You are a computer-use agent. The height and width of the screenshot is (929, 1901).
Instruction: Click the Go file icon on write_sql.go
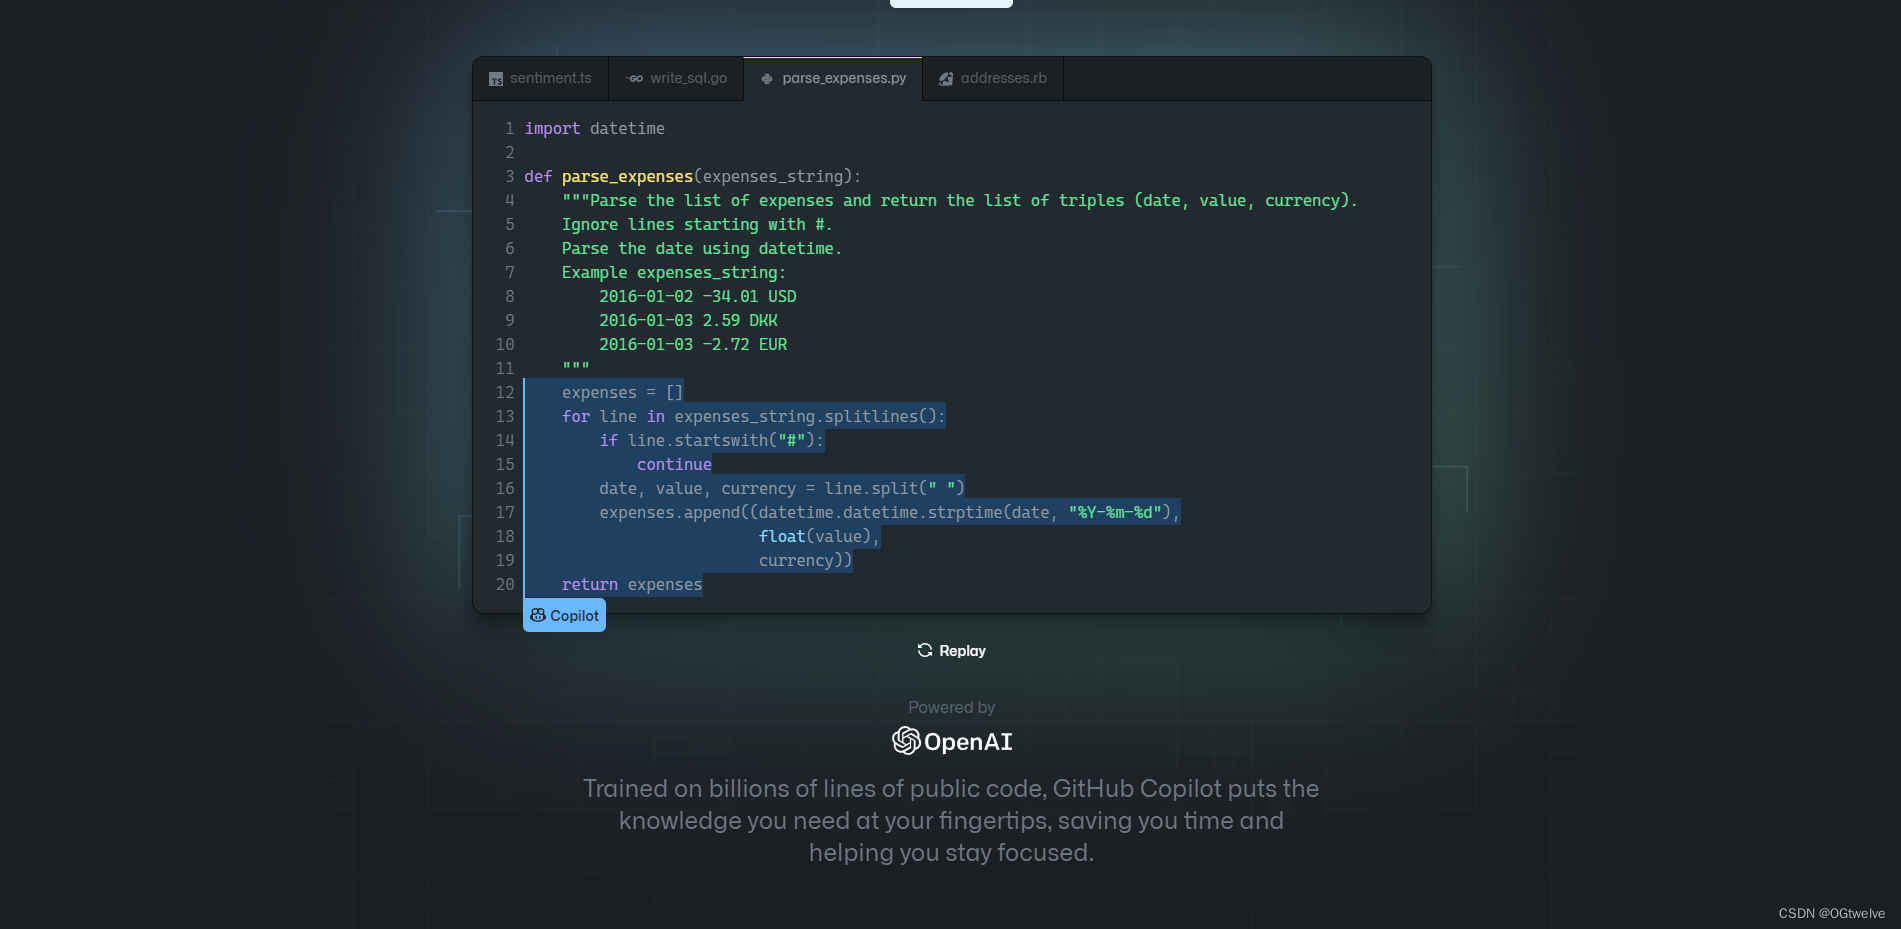coord(635,79)
